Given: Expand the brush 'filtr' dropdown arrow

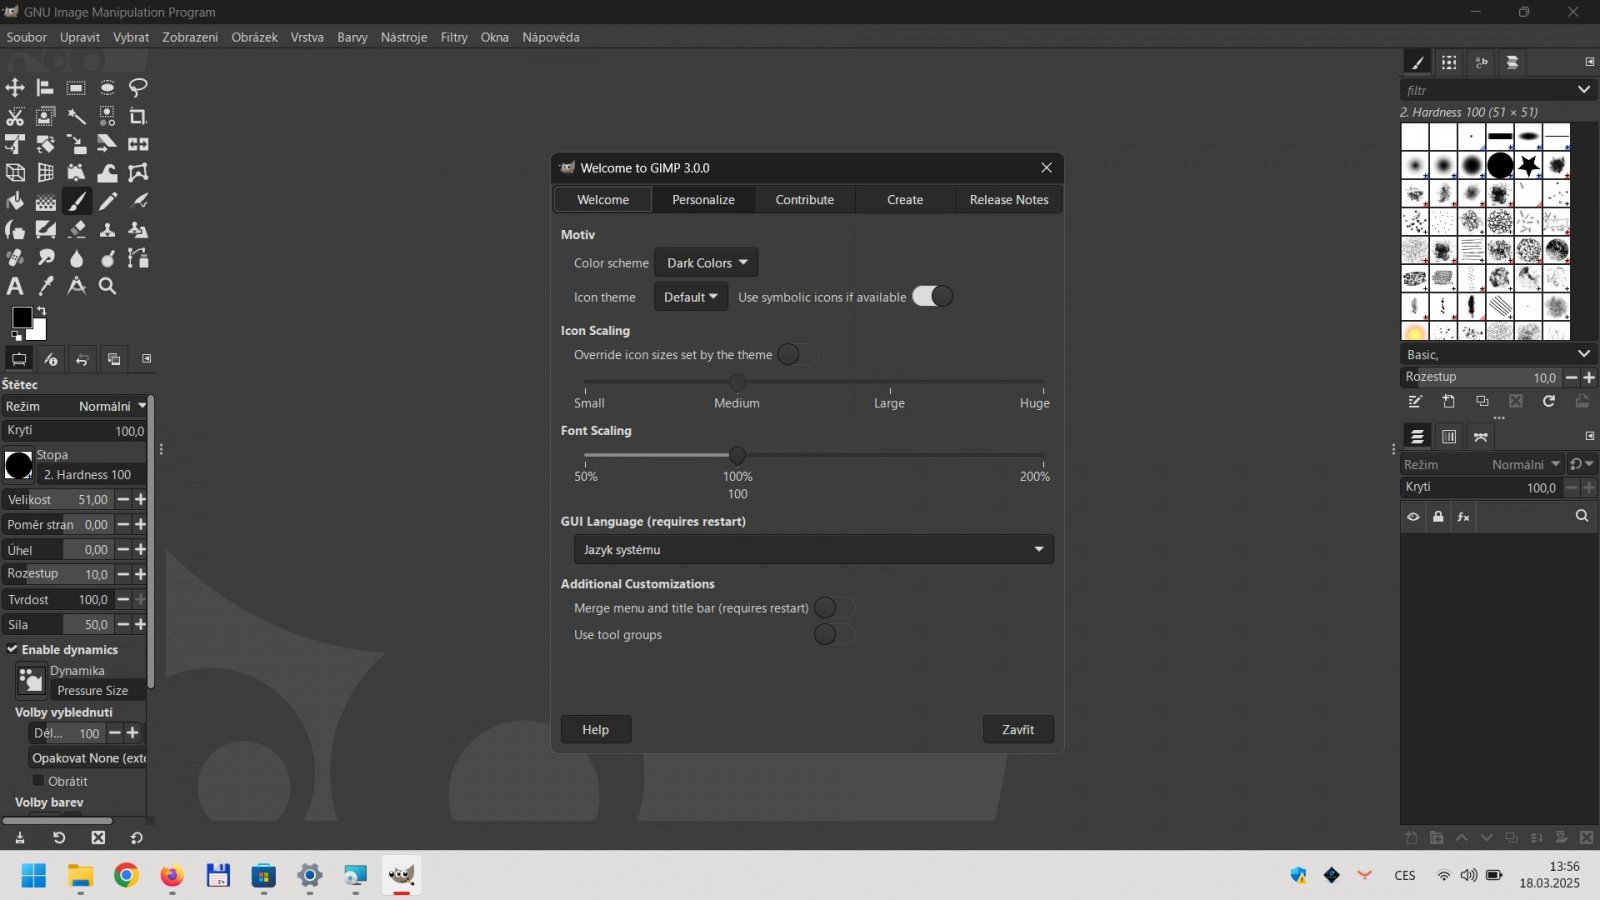Looking at the screenshot, I should coord(1583,90).
